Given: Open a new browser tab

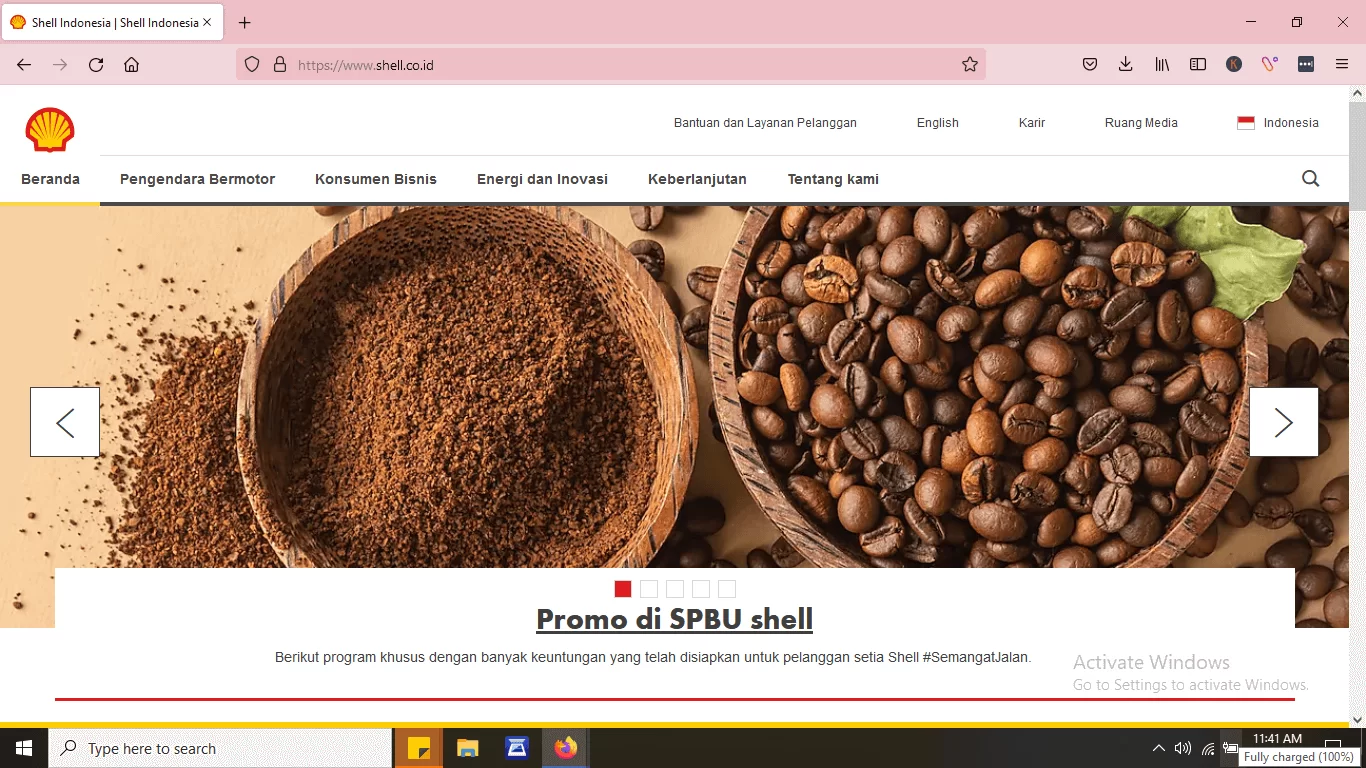Looking at the screenshot, I should point(245,22).
